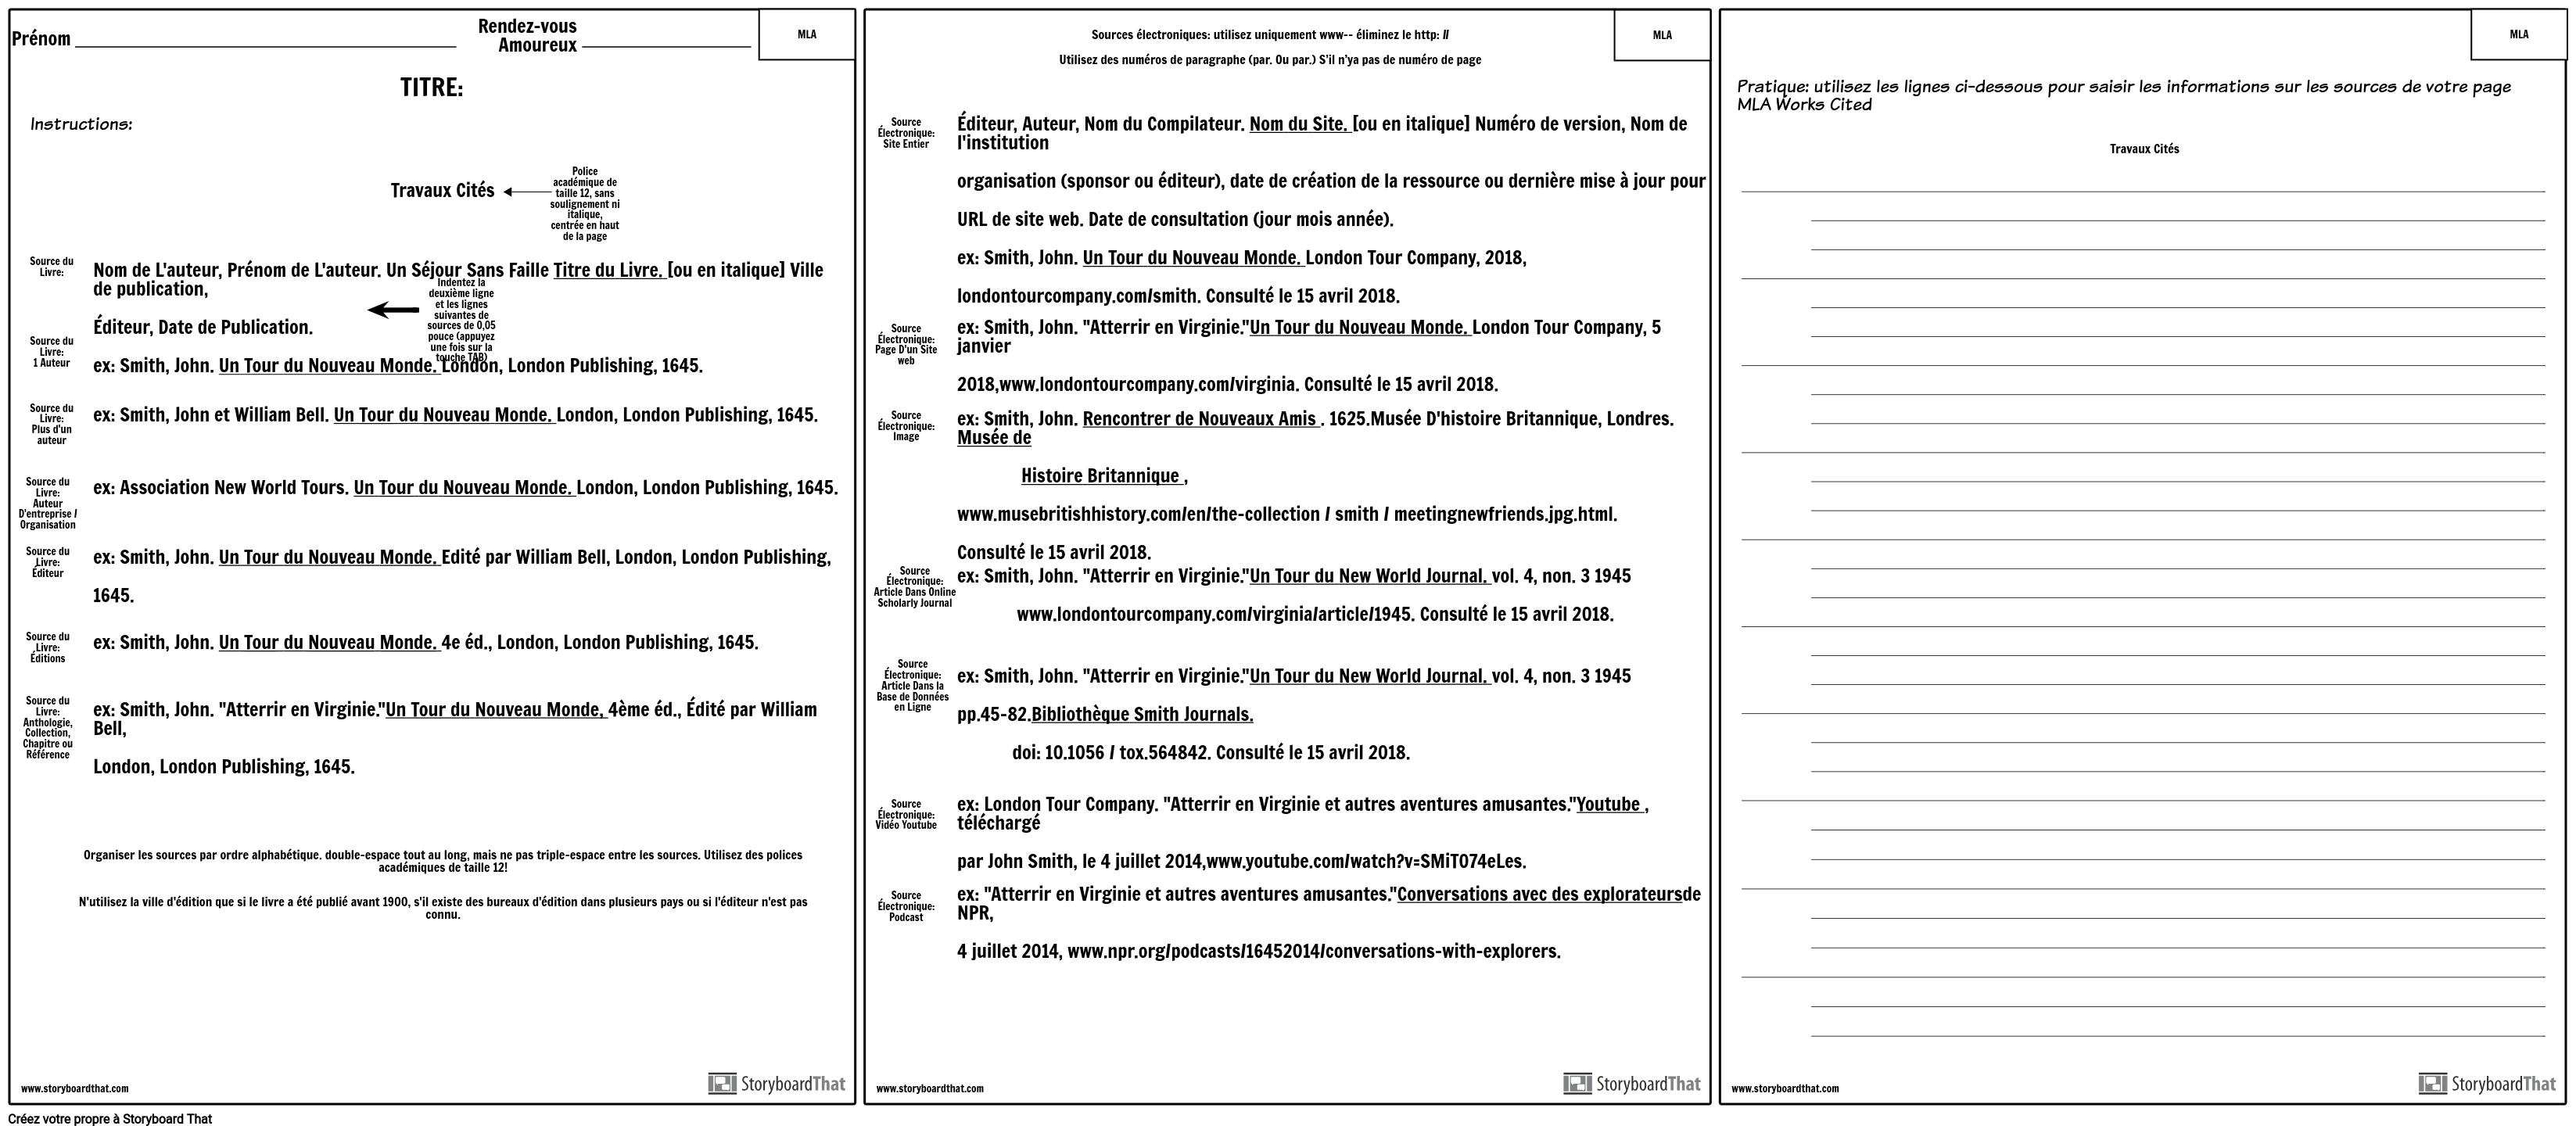
Task: Click the 'Titre du Livre.' underlined text
Action: [609, 270]
